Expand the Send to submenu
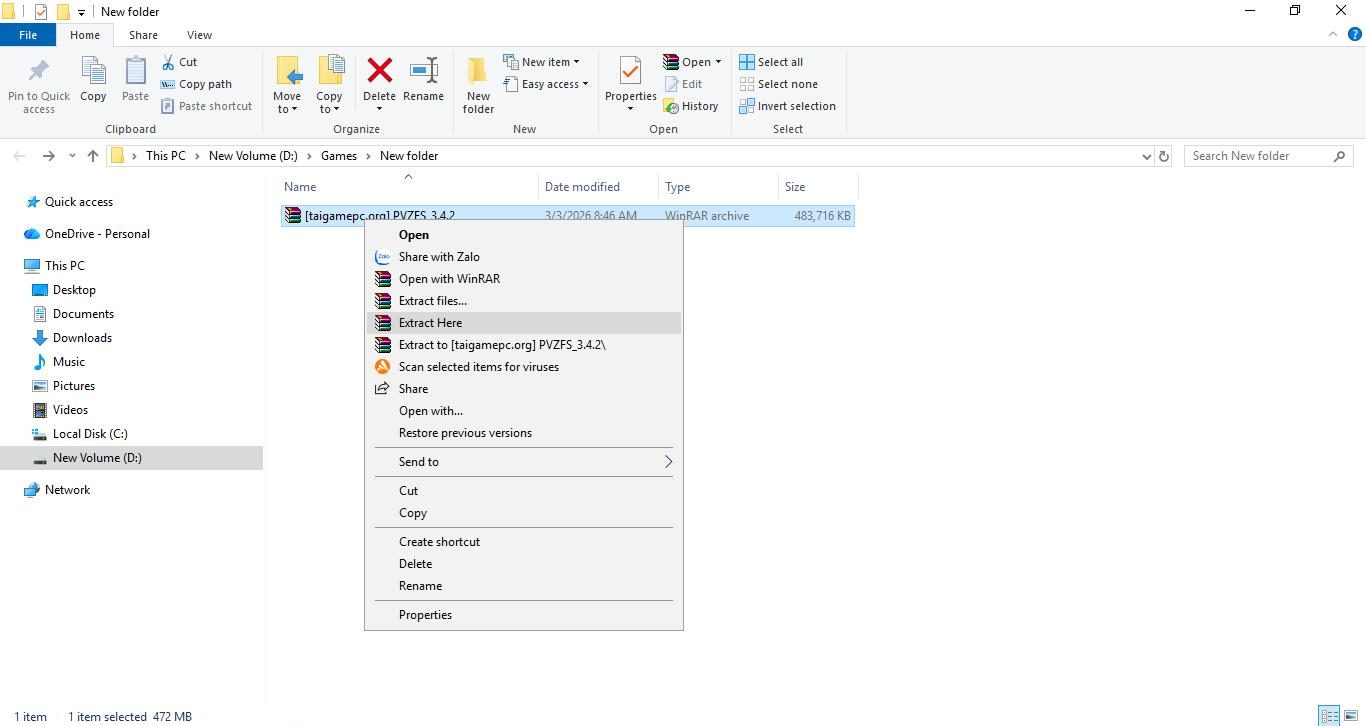The height and width of the screenshot is (726, 1366). 523,462
